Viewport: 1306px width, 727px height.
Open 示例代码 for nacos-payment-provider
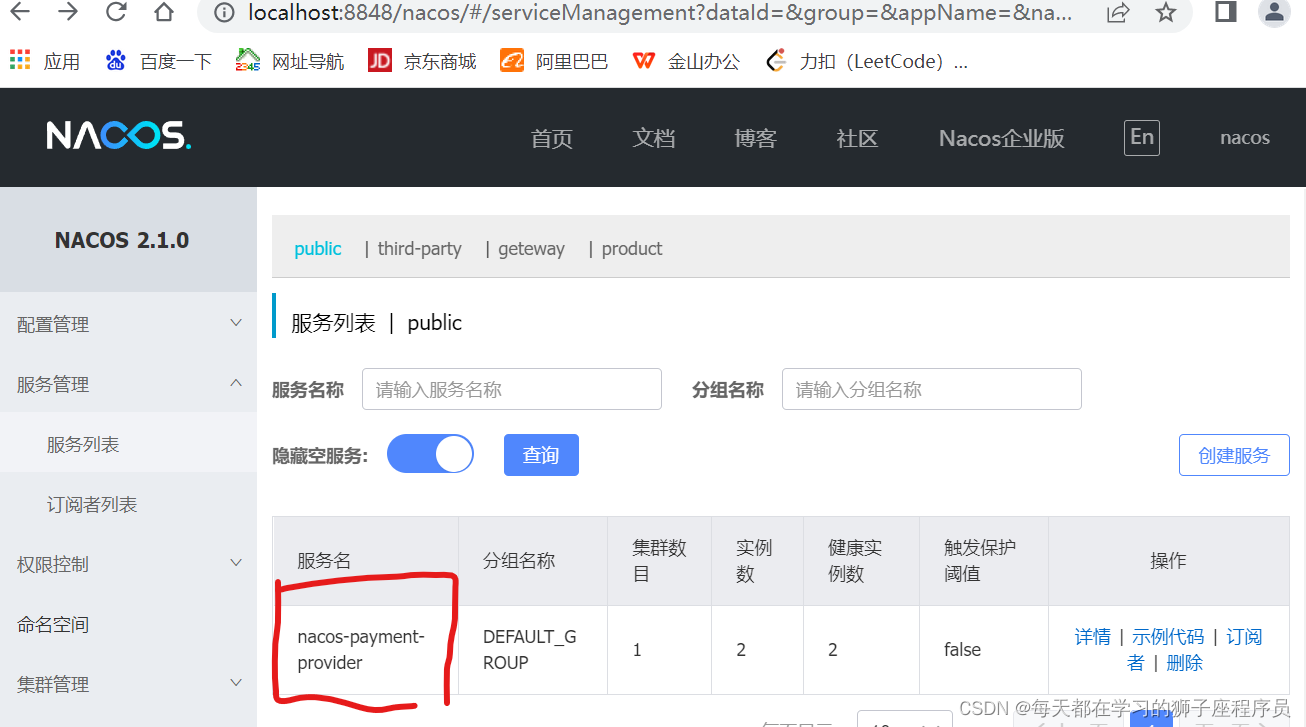pos(1168,637)
